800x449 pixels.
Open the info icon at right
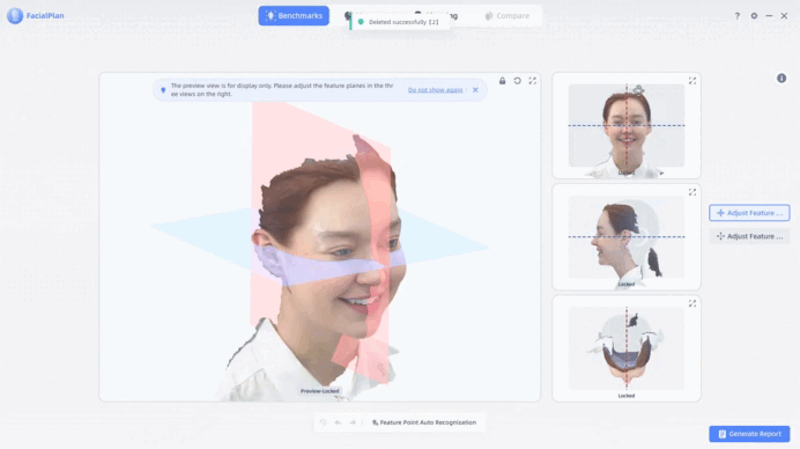781,78
